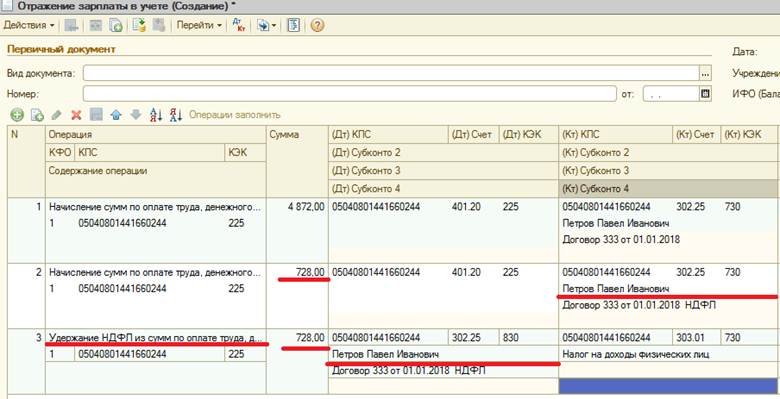Screen dimensions: 780x399
Task: Click Операции заполнить button
Action: (x=235, y=115)
